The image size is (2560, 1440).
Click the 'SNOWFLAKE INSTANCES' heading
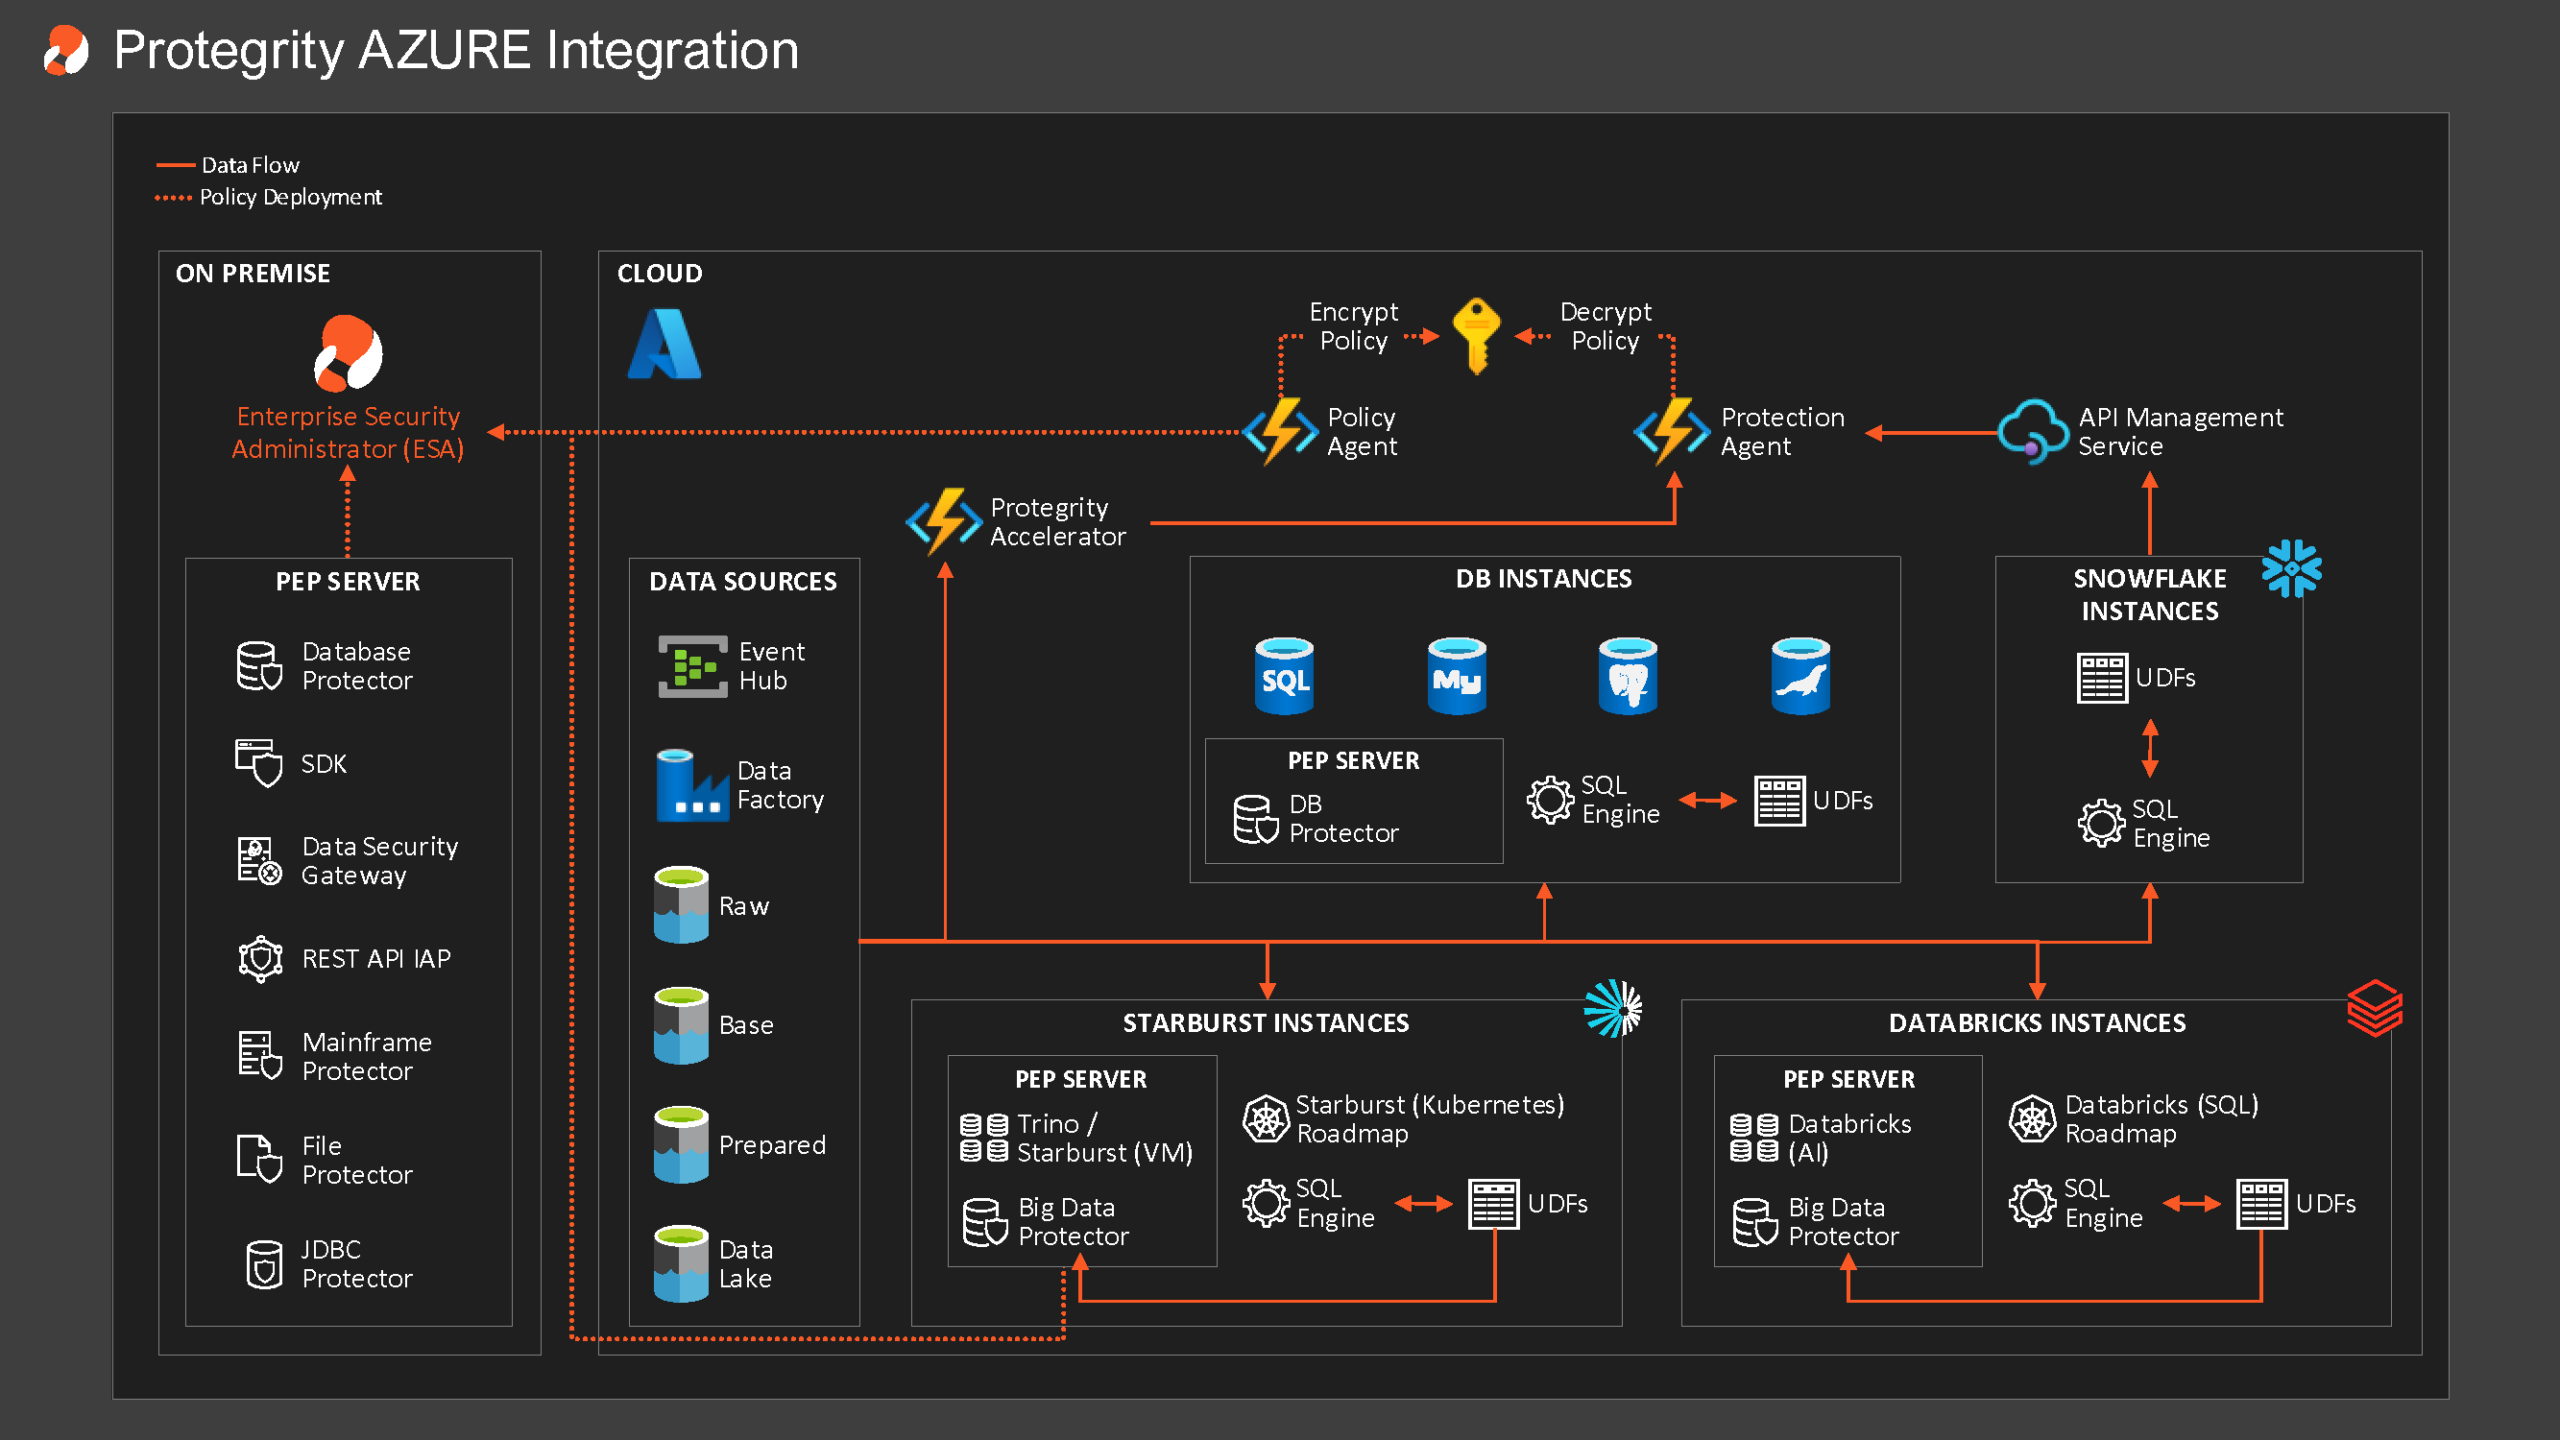2149,595
